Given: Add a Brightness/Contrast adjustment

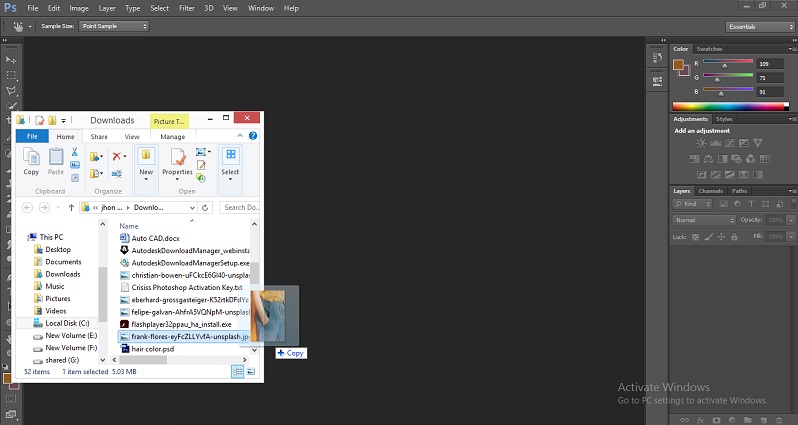Looking at the screenshot, I should tap(701, 143).
